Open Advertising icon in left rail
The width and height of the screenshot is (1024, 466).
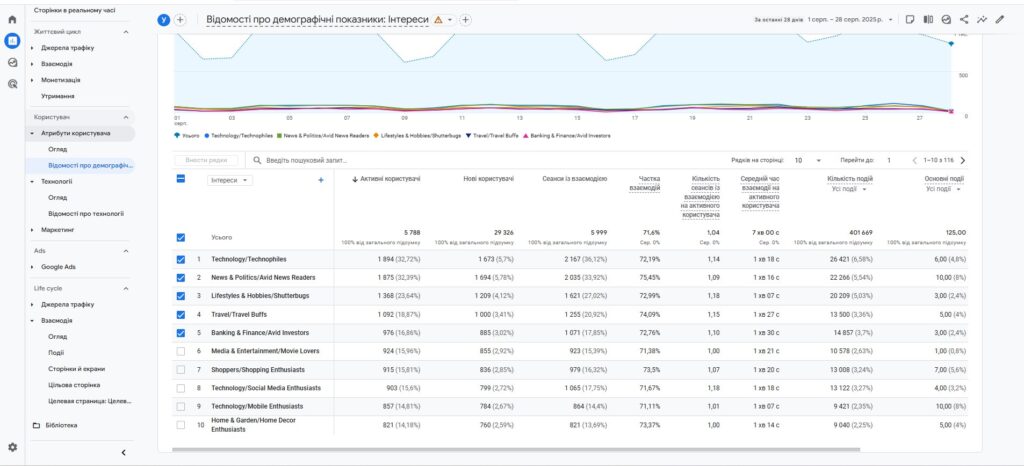point(12,84)
